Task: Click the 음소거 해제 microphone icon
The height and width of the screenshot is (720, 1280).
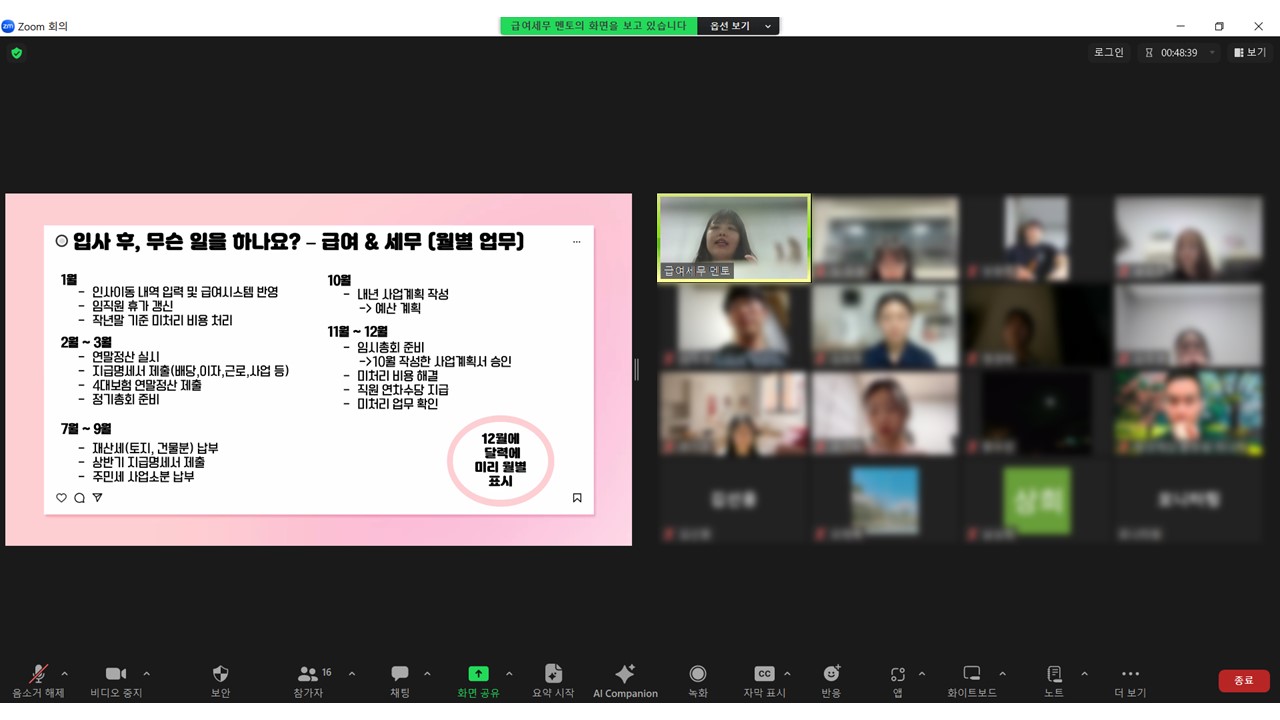Action: pos(38,674)
